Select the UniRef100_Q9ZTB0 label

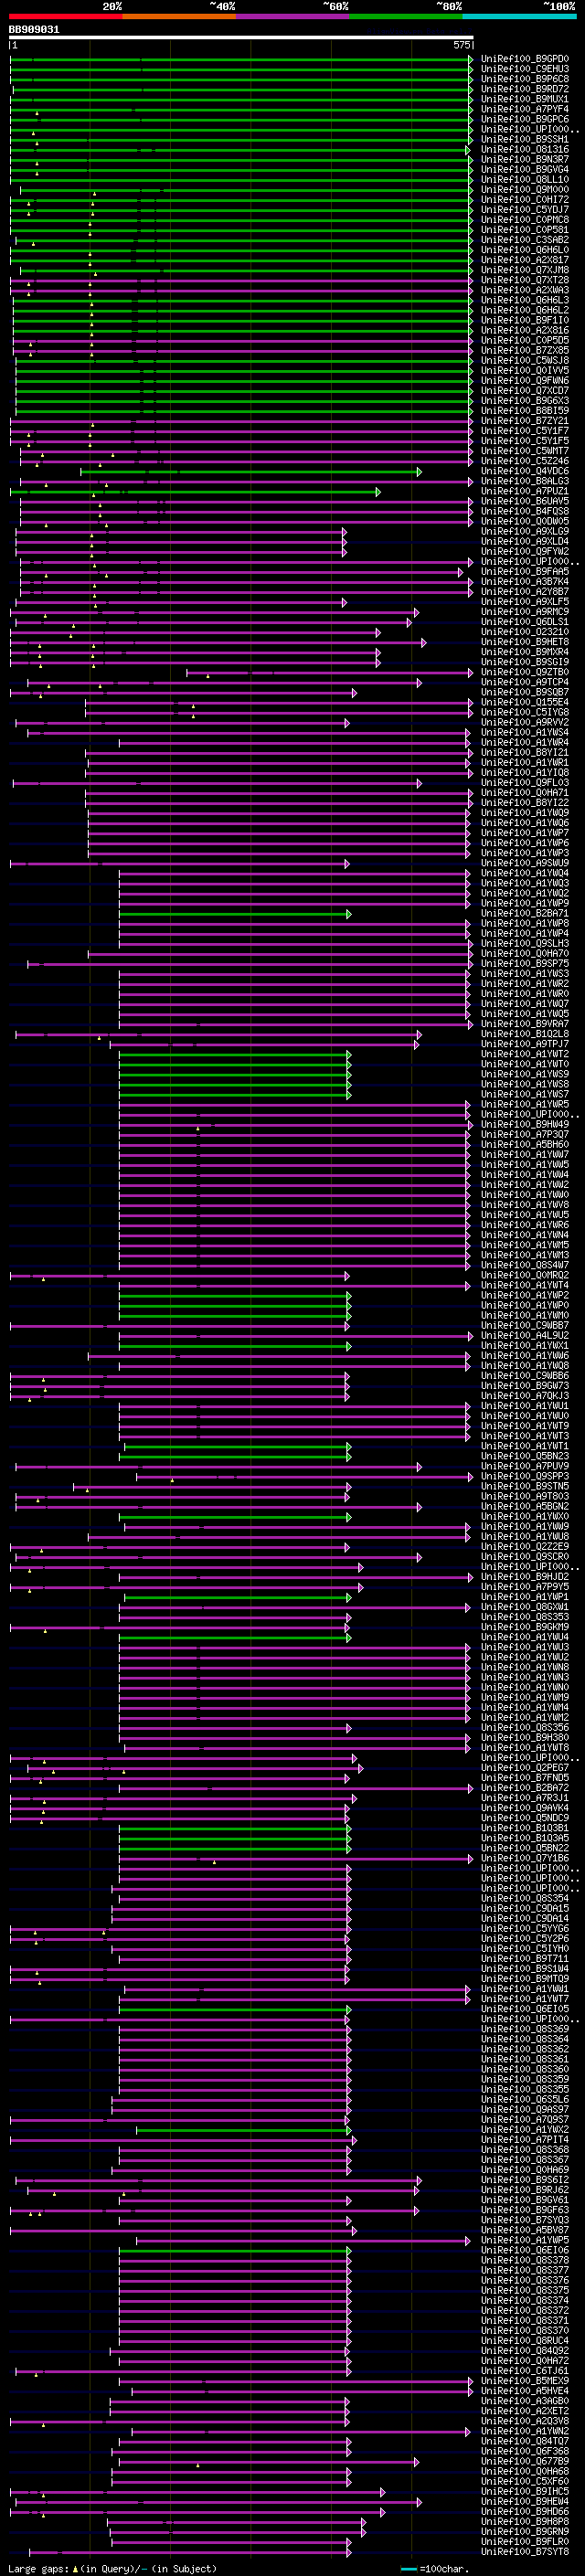click(525, 673)
